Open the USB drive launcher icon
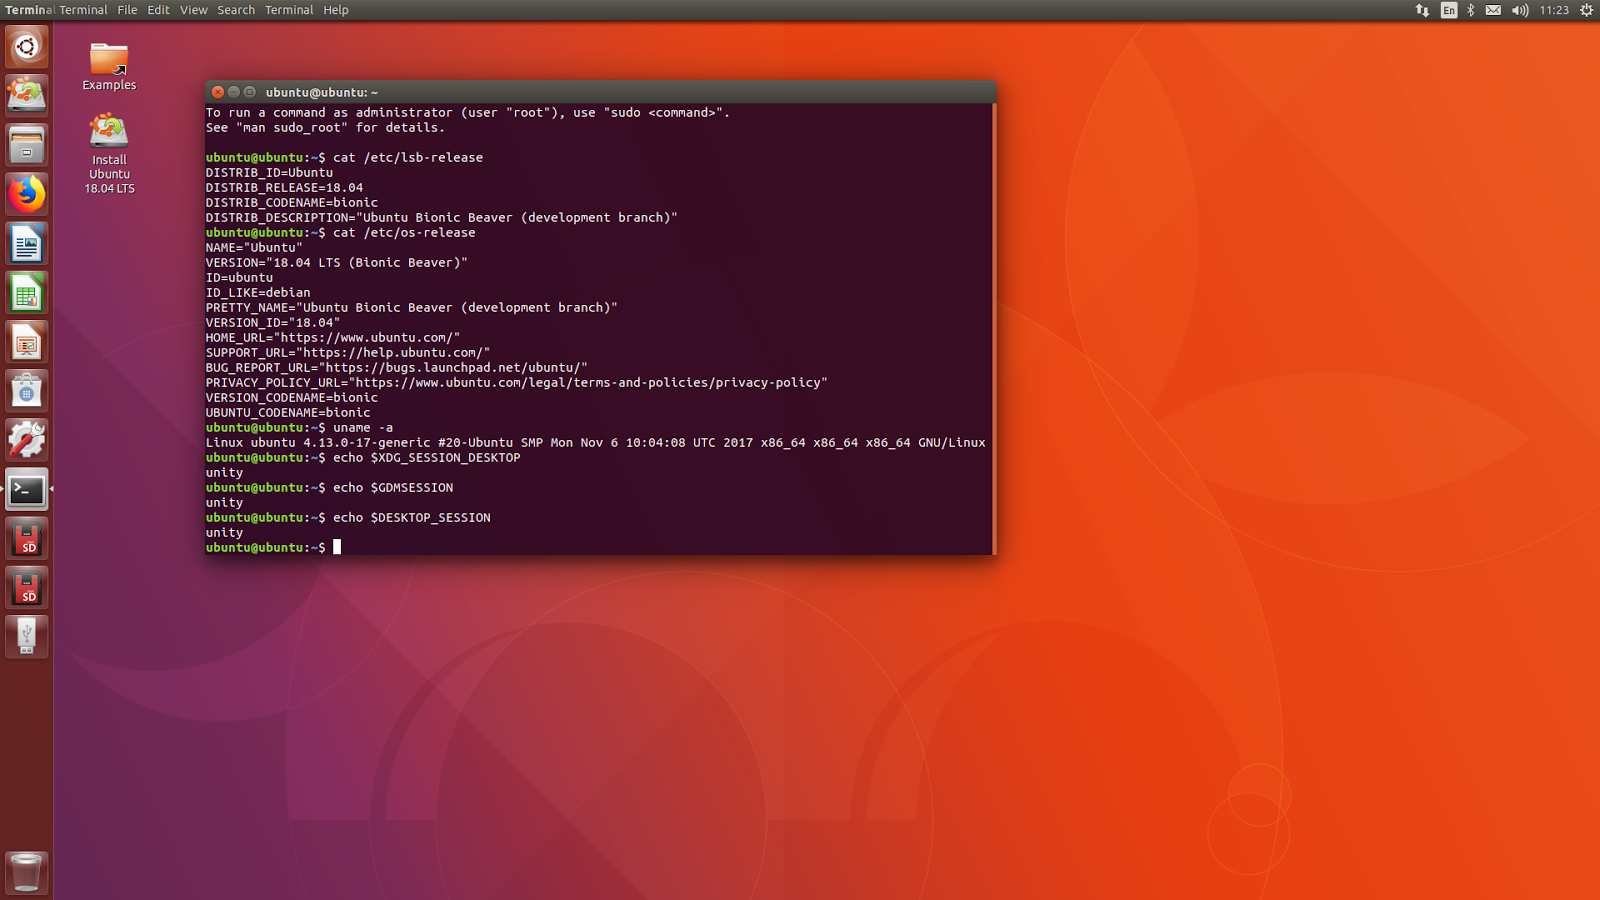Image resolution: width=1600 pixels, height=900 pixels. point(27,636)
